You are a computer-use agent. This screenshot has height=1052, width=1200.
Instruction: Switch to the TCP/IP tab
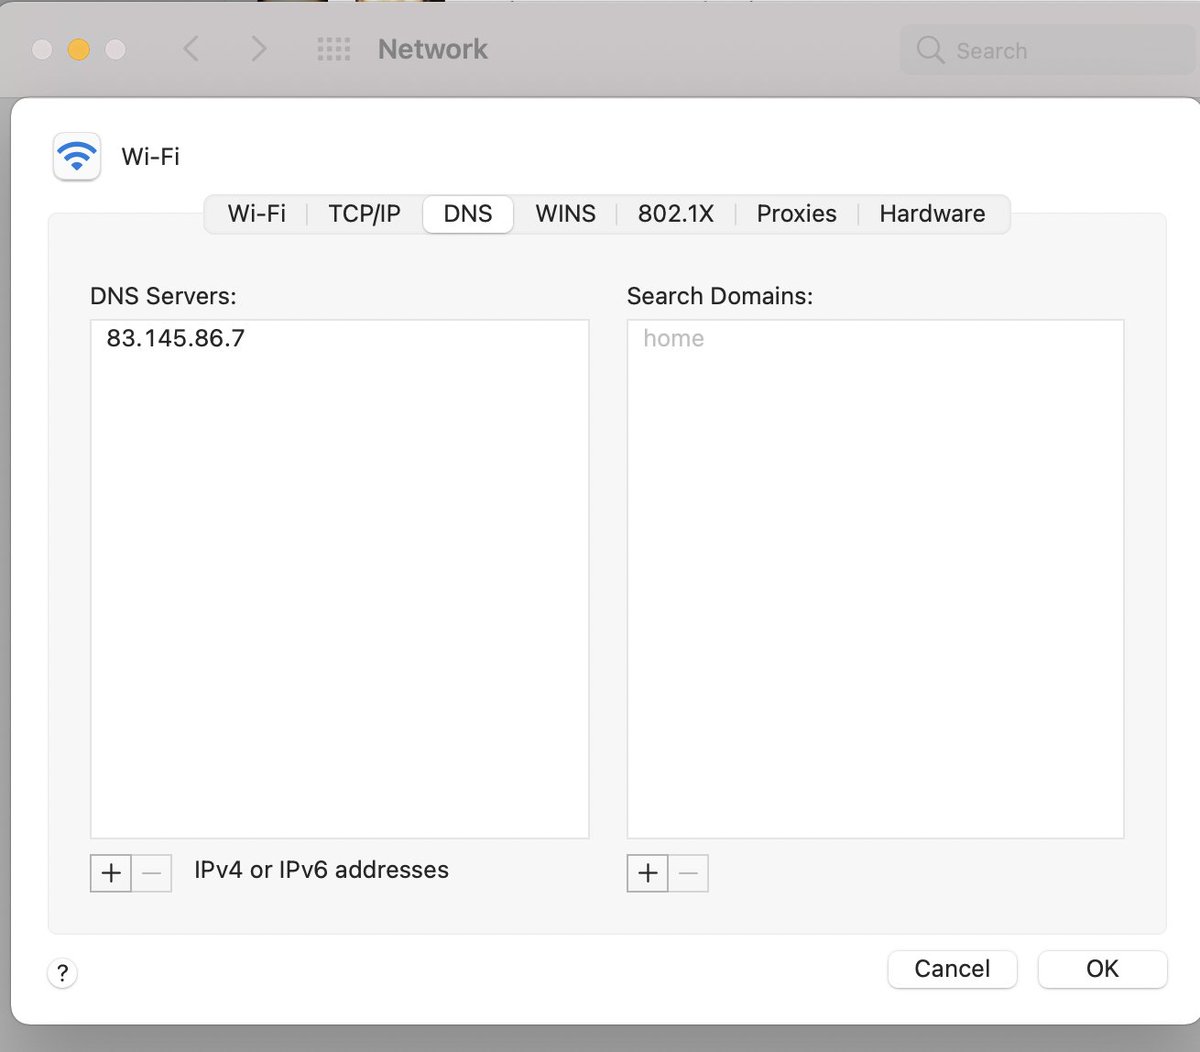click(364, 214)
